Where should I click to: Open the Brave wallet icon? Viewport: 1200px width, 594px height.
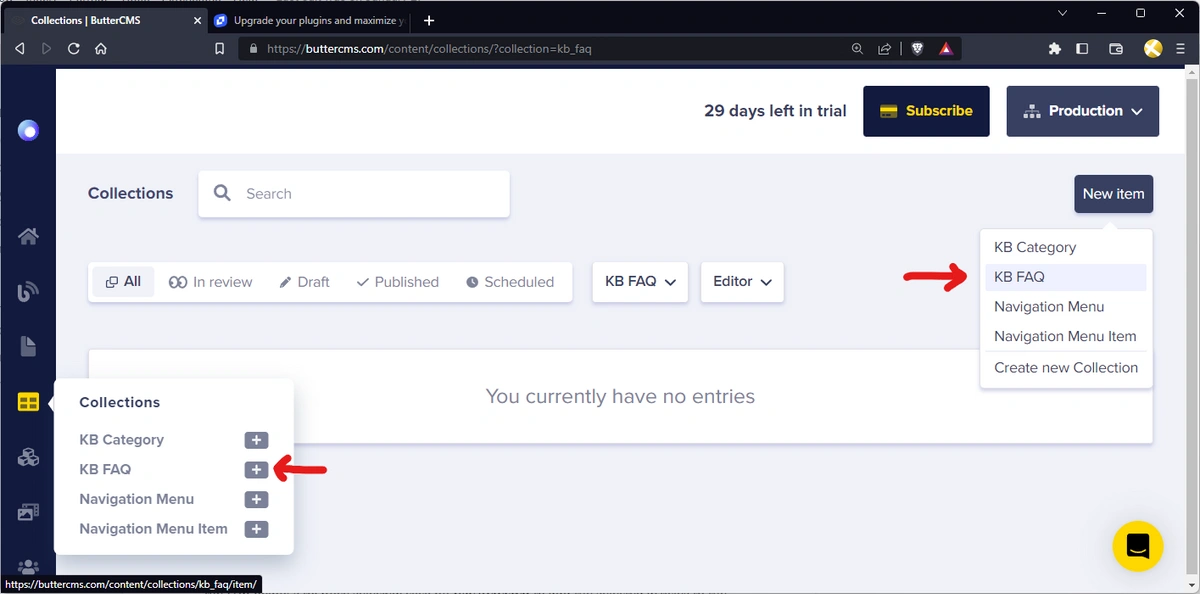pos(1117,48)
